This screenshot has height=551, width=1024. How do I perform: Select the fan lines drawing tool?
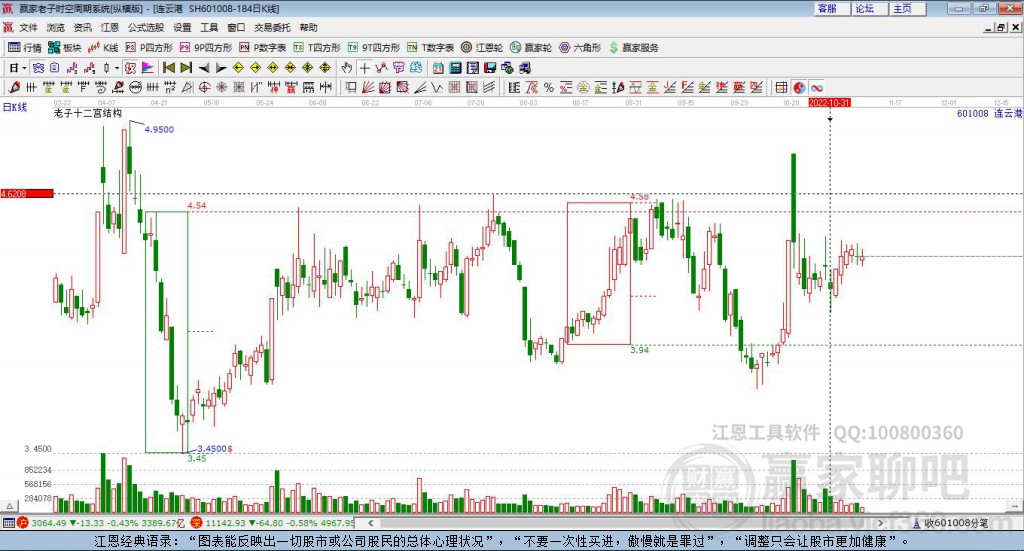[x=368, y=87]
